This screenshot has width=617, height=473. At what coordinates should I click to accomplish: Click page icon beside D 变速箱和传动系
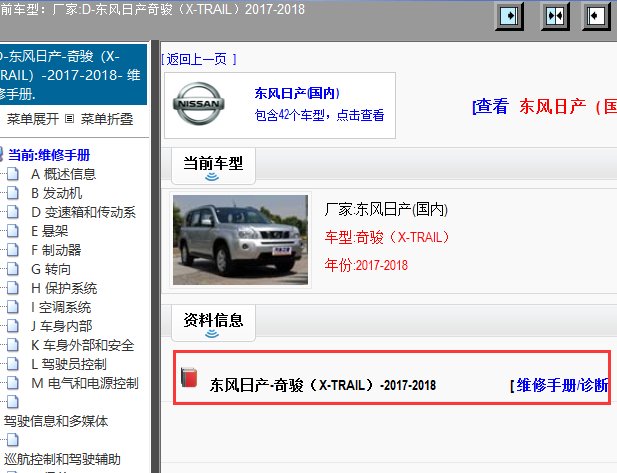click(x=13, y=212)
